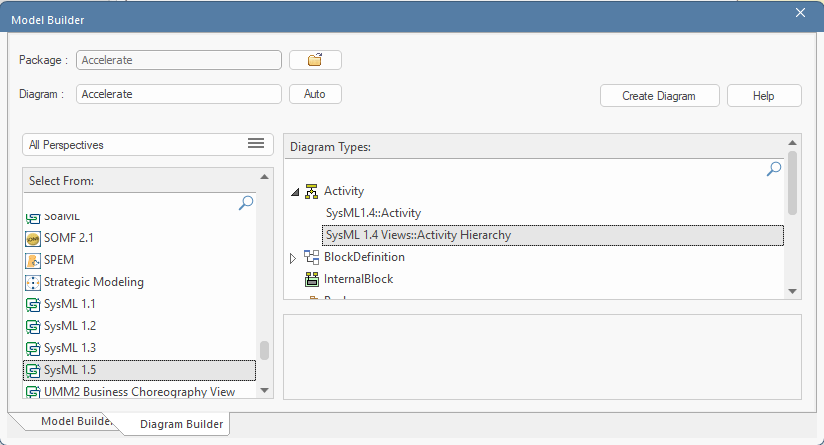Expand the BlockDefinition tree node
The image size is (824, 445).
click(293, 257)
